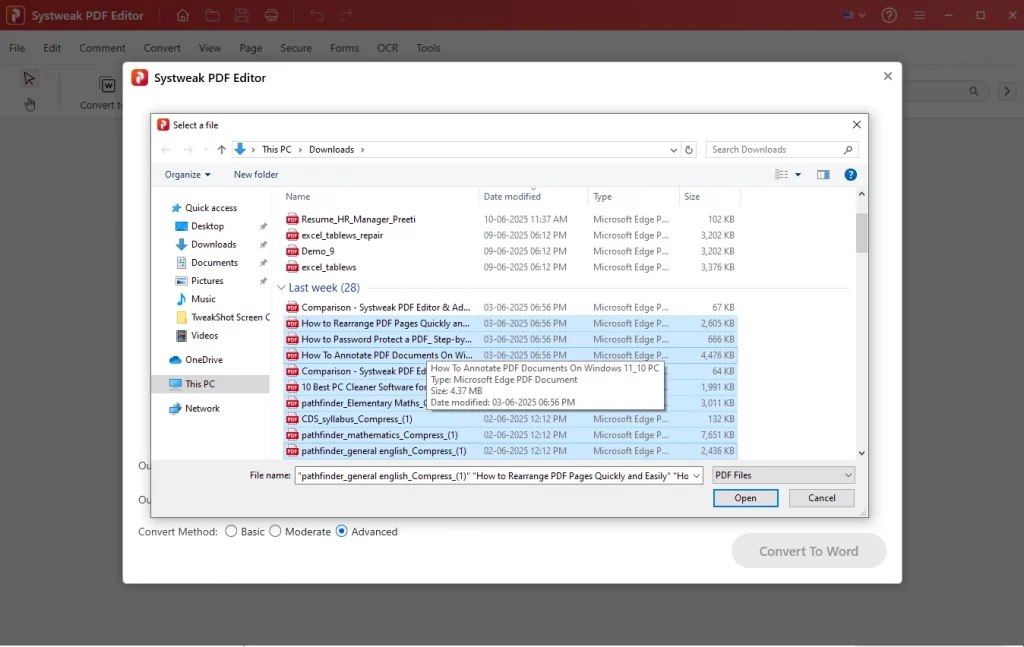Open the hamburger menu in title bar
1024x647 pixels.
tap(920, 15)
